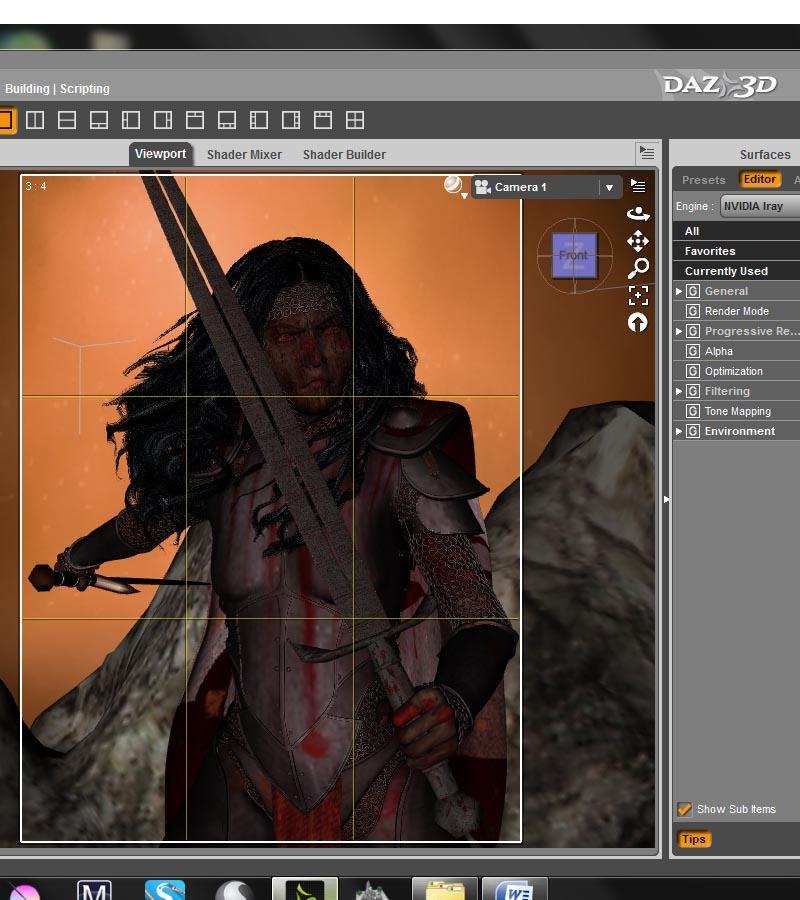Image resolution: width=800 pixels, height=900 pixels.
Task: Open the Shader Builder tab
Action: point(344,154)
